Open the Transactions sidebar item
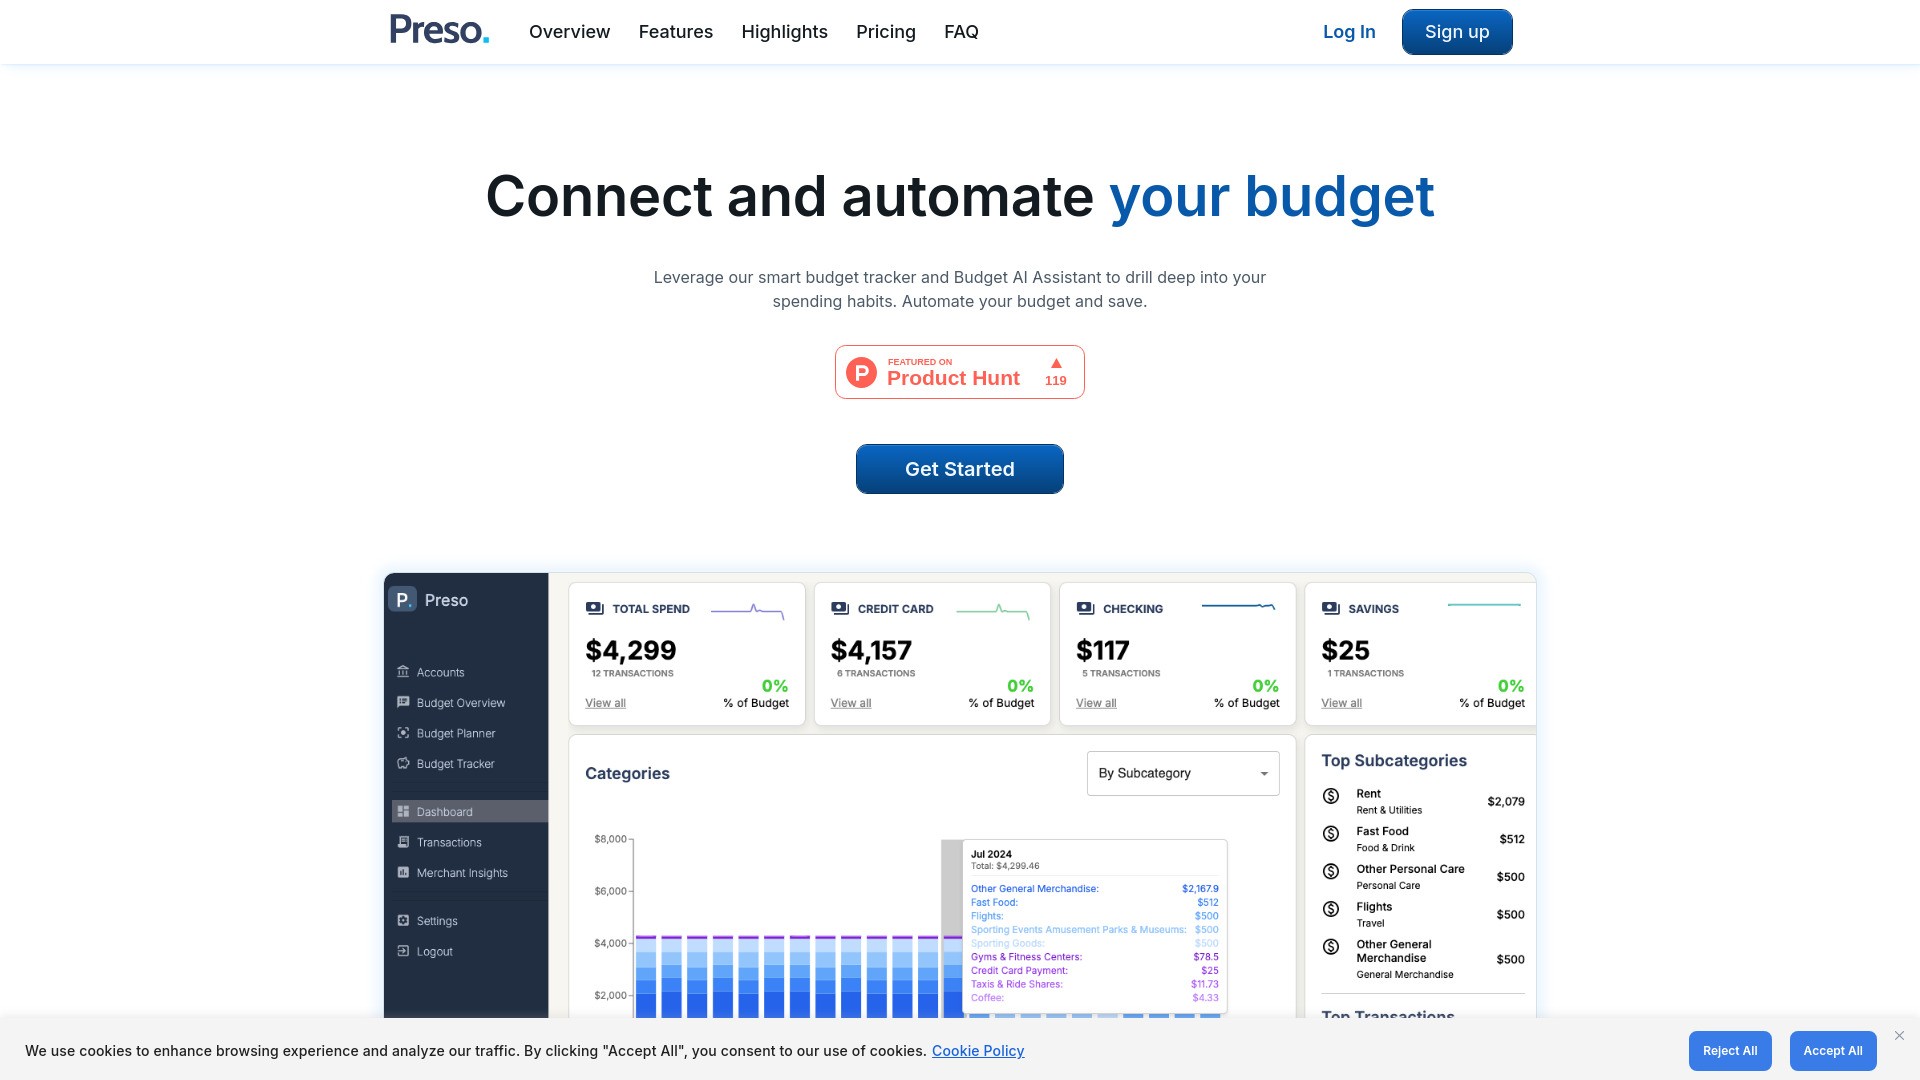Image resolution: width=1920 pixels, height=1080 pixels. coord(448,842)
